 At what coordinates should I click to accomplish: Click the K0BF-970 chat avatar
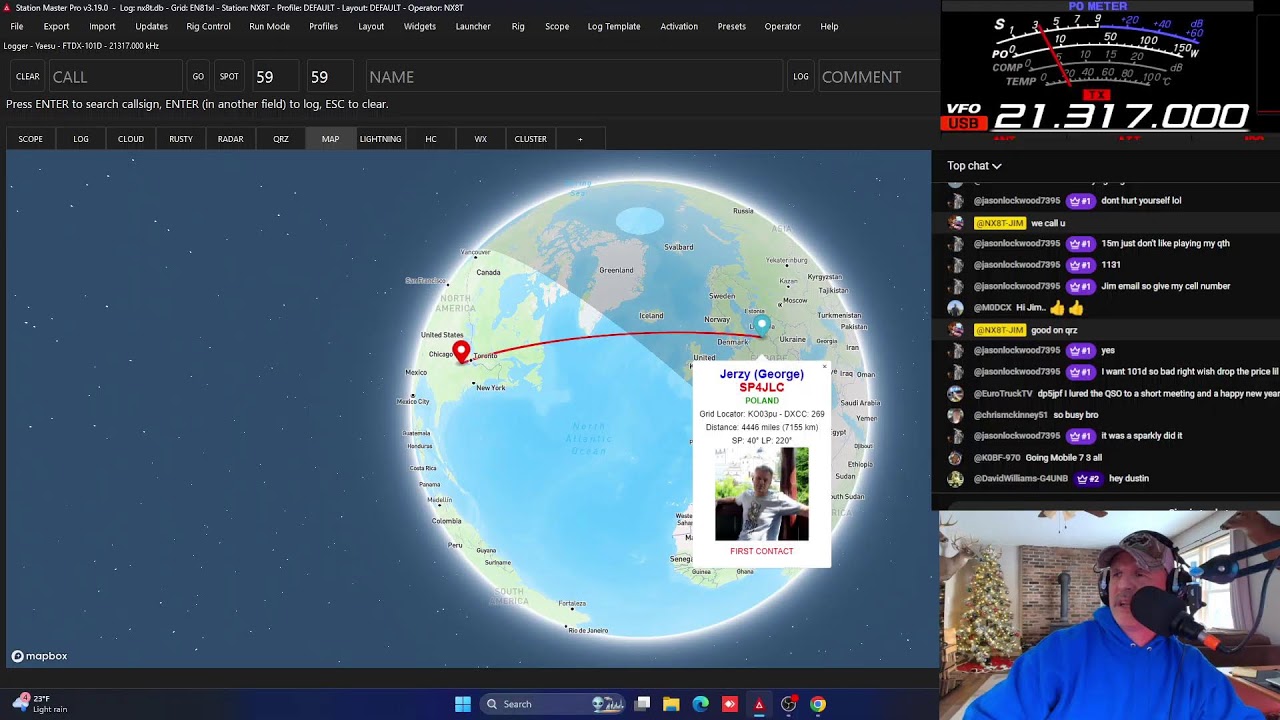tap(955, 458)
